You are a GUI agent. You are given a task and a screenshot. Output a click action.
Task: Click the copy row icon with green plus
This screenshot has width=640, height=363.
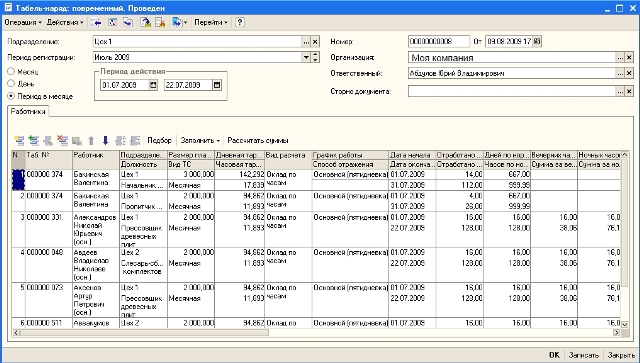pyautogui.click(x=33, y=140)
